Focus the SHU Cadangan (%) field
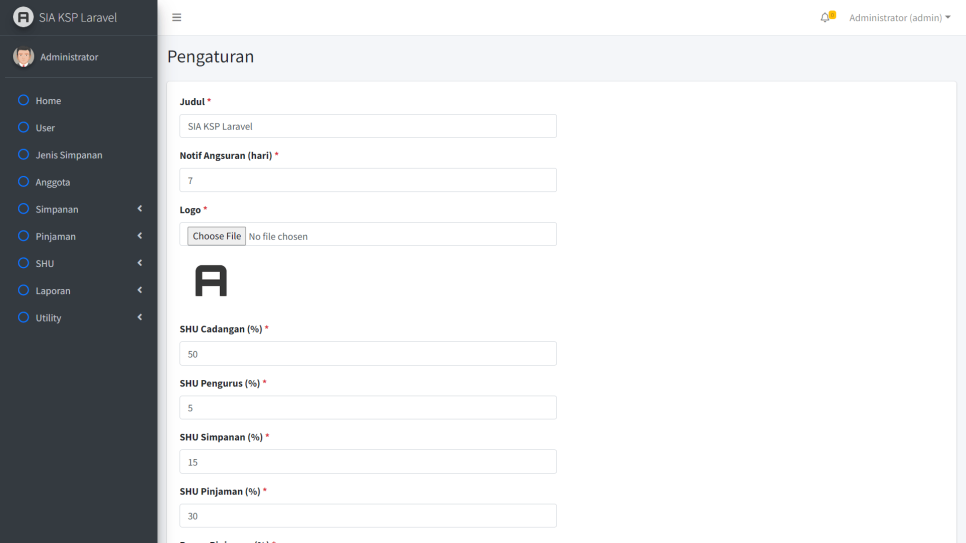Screen dimensions: 966x543 [368, 354]
